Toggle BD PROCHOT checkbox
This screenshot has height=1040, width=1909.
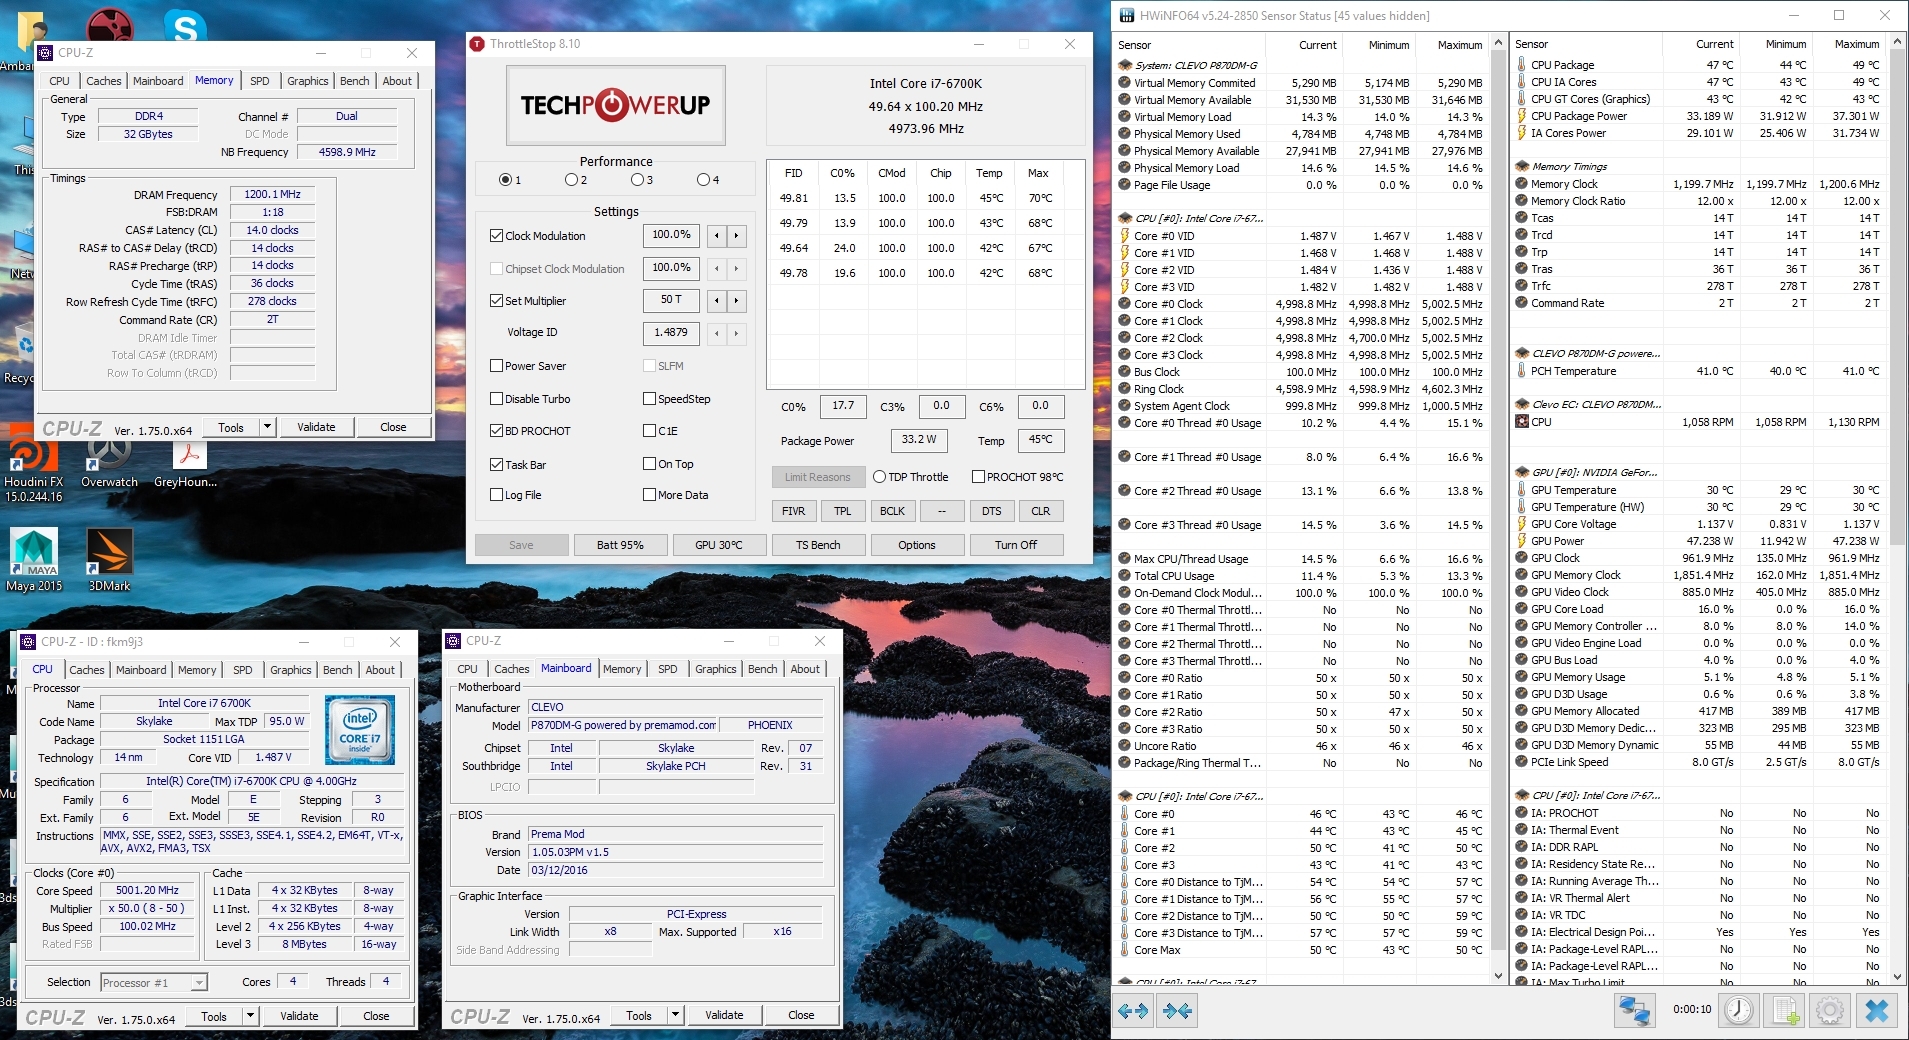click(x=496, y=431)
